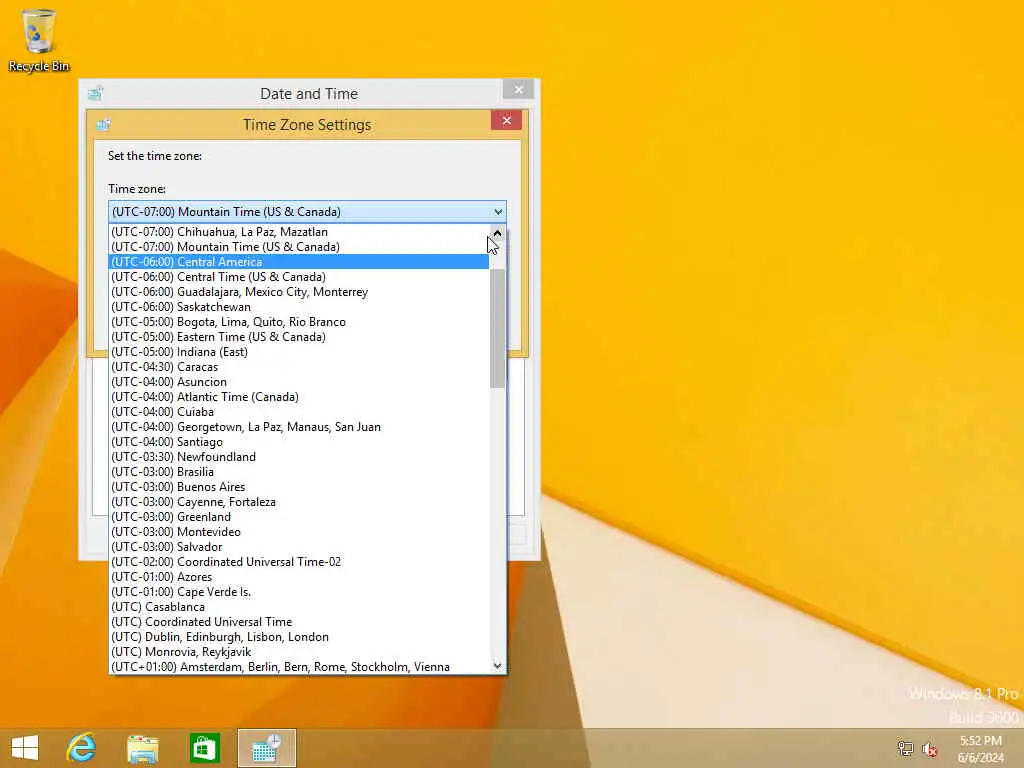Pick Amsterdam, Berlin, Bern, Rome, Stockholm, Vienna
The width and height of the screenshot is (1024, 768).
coord(299,667)
